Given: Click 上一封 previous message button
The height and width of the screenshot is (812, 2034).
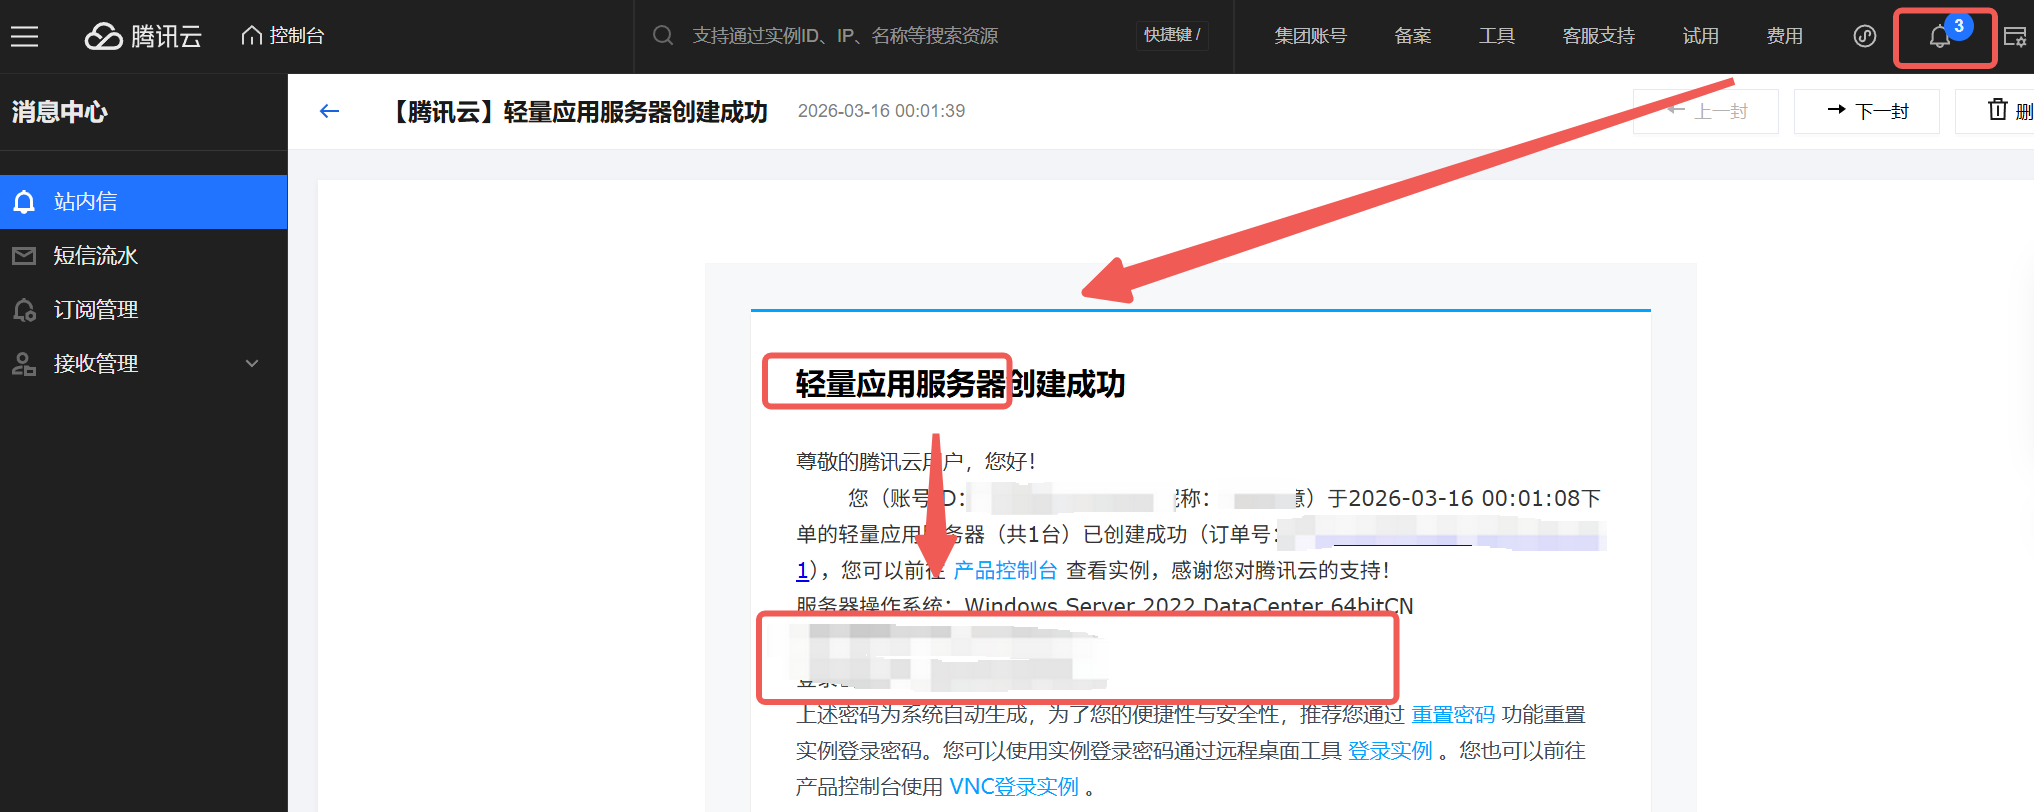Looking at the screenshot, I should (1706, 111).
